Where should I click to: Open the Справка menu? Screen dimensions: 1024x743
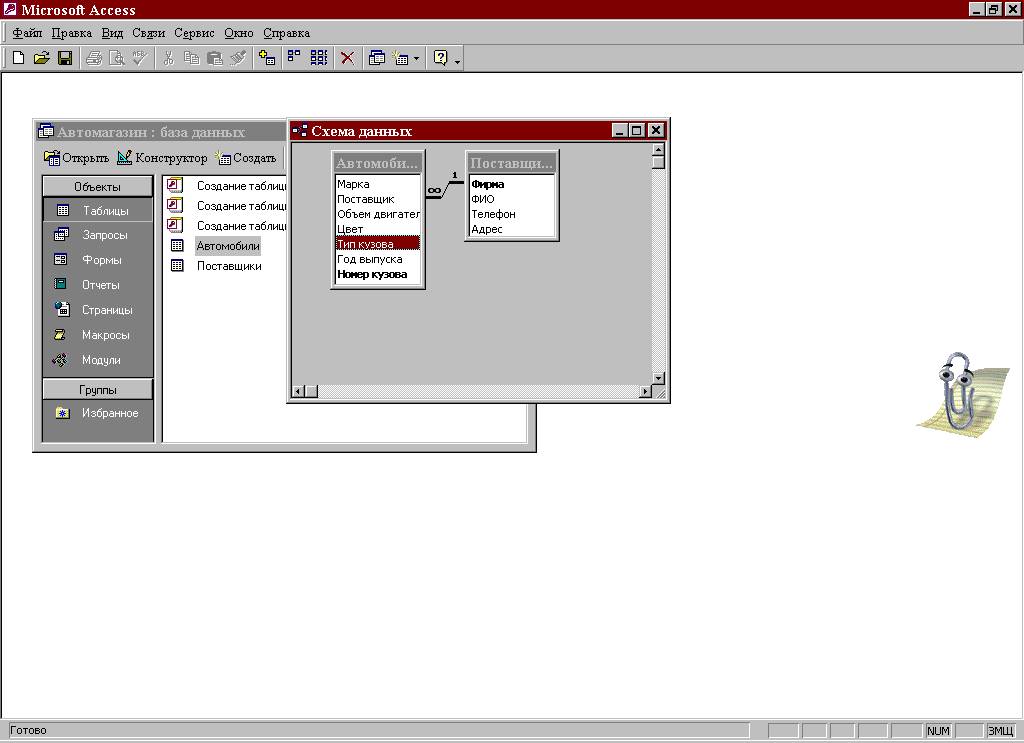[286, 33]
